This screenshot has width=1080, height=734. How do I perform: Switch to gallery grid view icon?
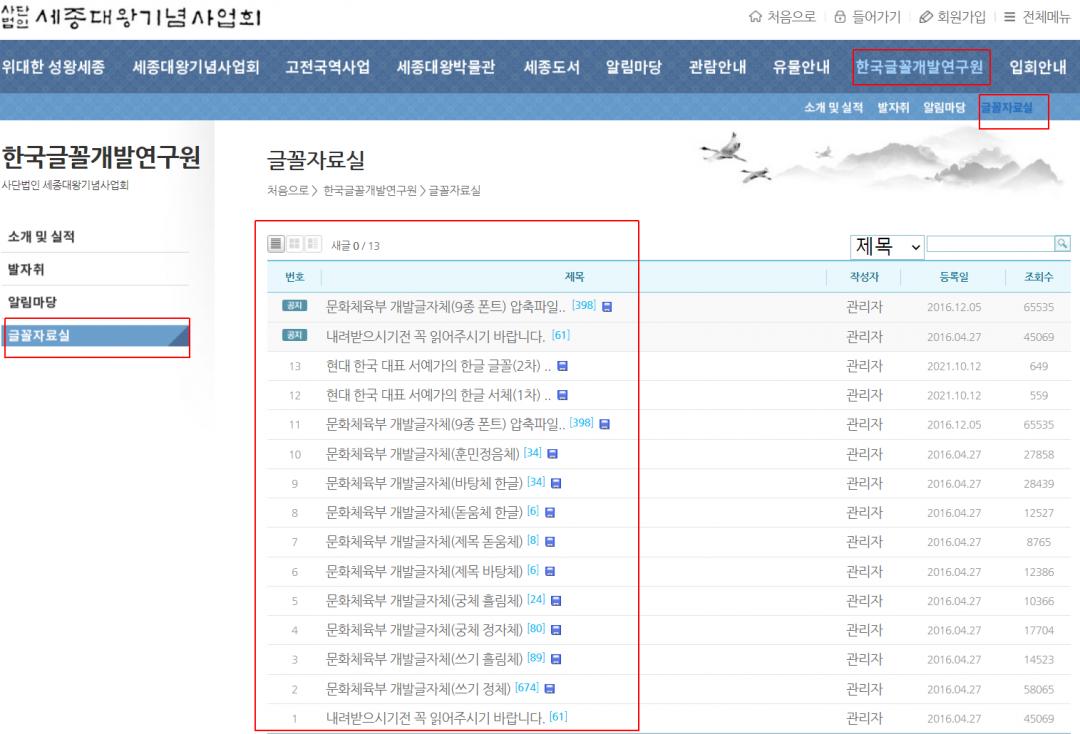(295, 245)
